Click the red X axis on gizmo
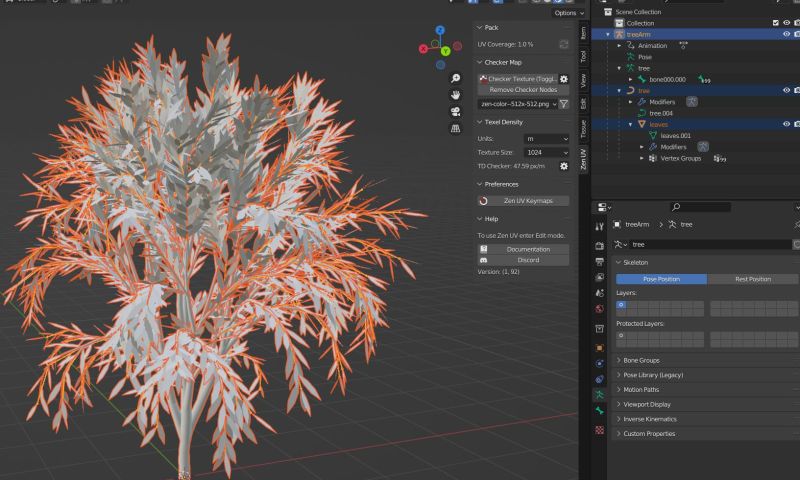 point(423,49)
